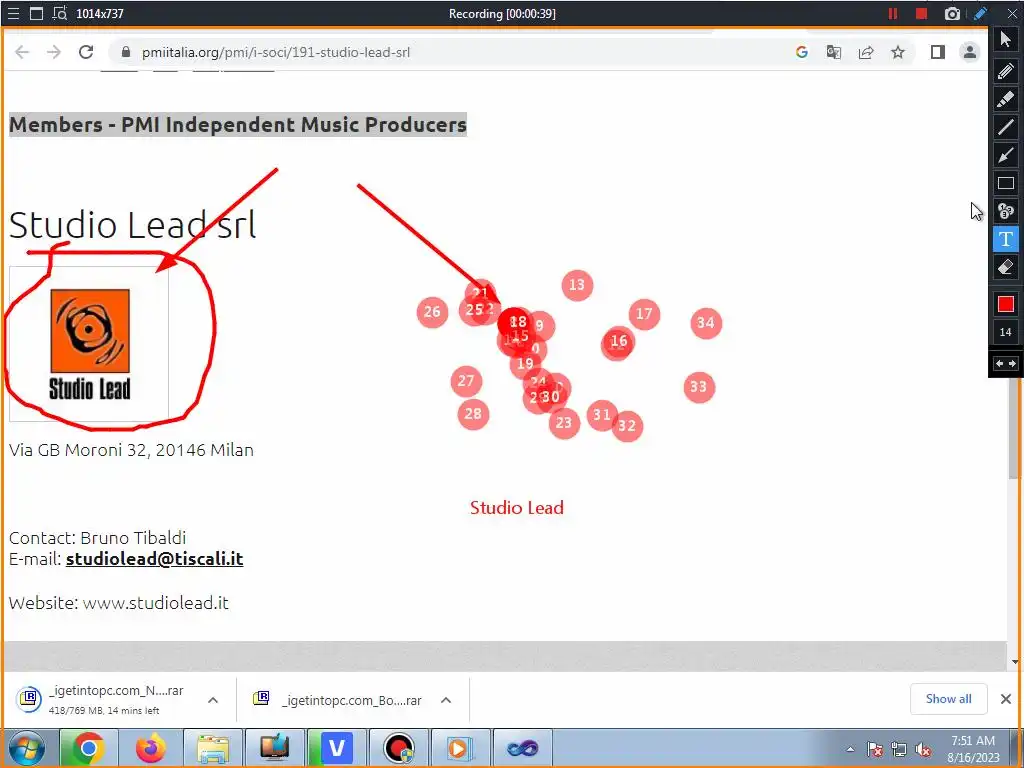Open the media player taskbar icon
Viewport: 1024px width, 768px height.
click(460, 748)
